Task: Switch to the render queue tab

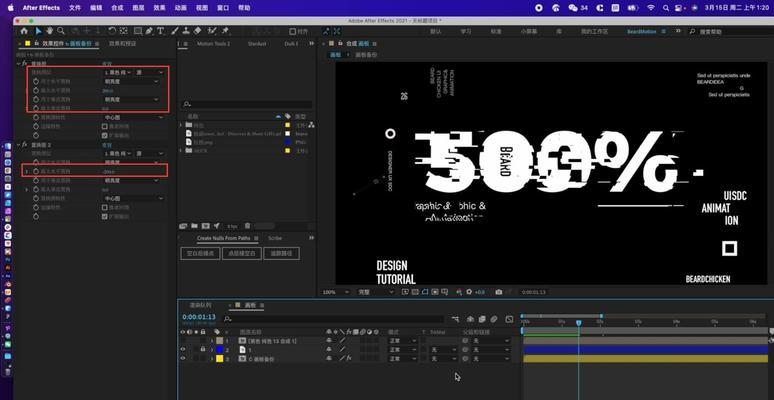Action: [201, 305]
